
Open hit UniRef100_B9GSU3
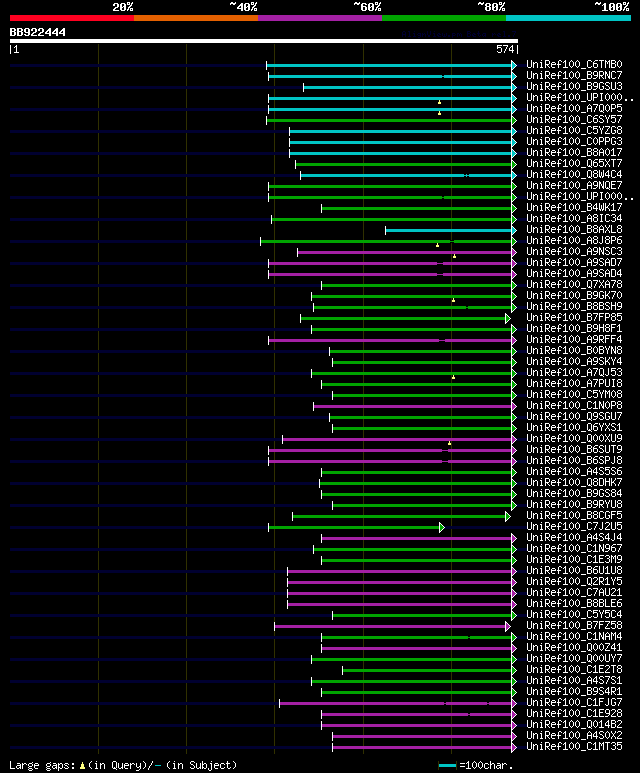[x=574, y=86]
